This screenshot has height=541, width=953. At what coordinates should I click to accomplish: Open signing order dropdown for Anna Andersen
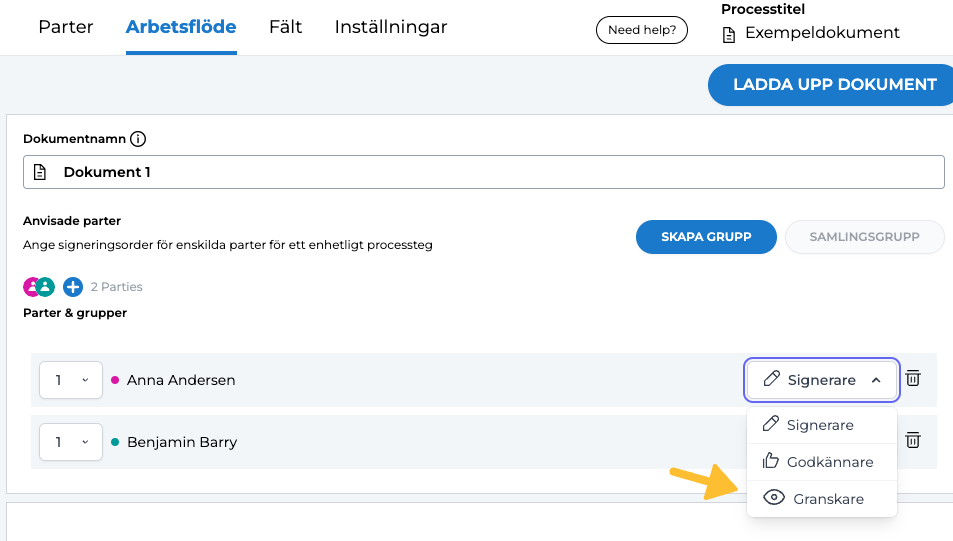[71, 380]
